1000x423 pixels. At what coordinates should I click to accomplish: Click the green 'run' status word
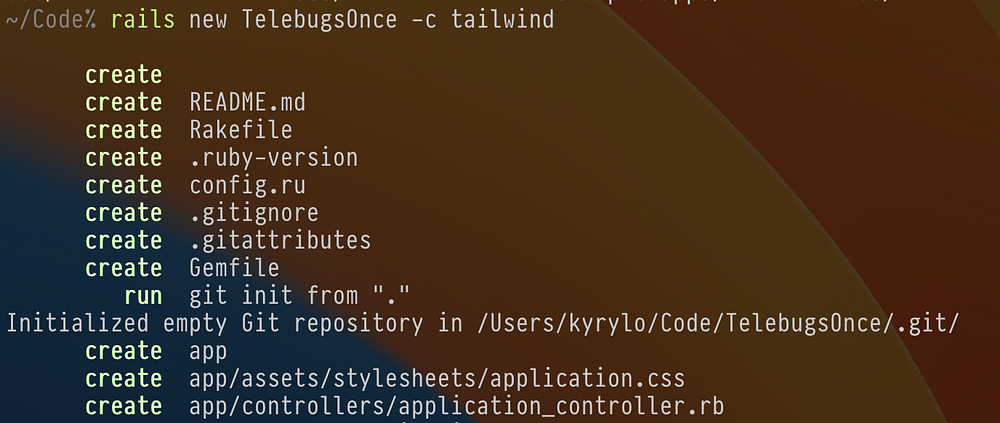[x=143, y=296]
